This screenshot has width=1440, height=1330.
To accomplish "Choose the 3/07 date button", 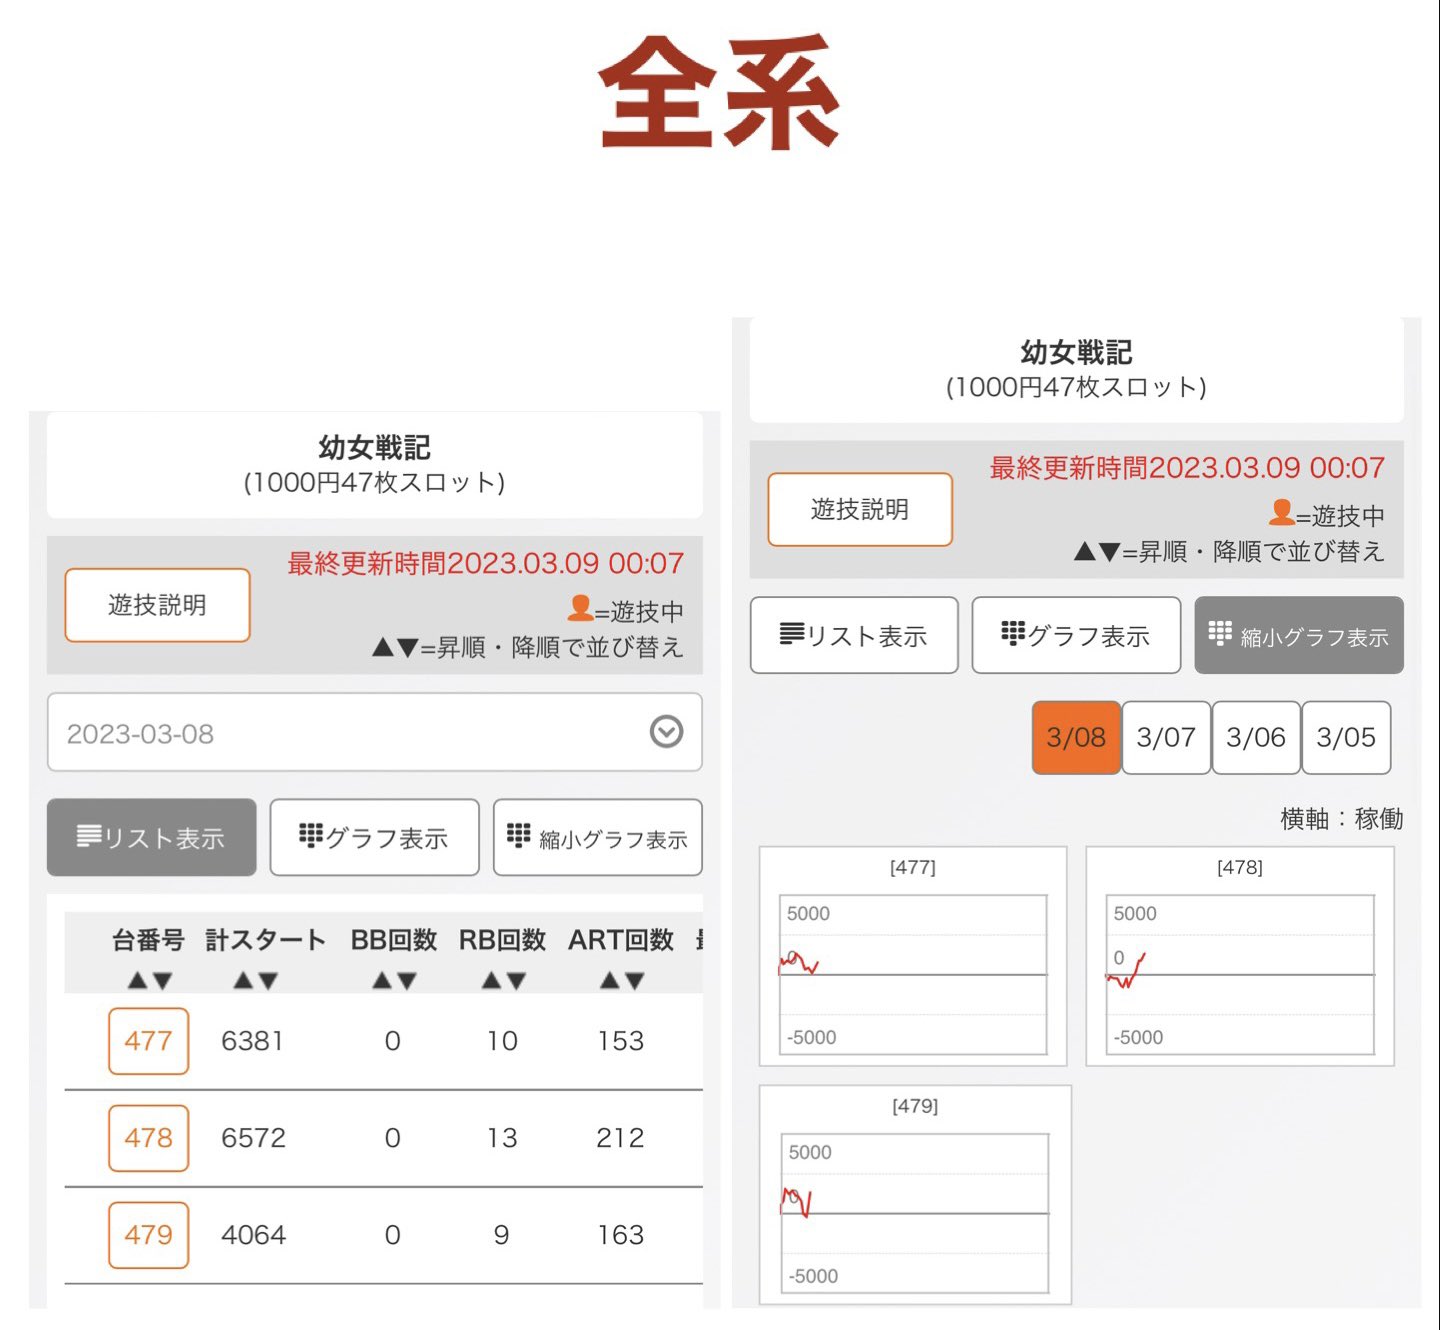I will [x=1166, y=737].
